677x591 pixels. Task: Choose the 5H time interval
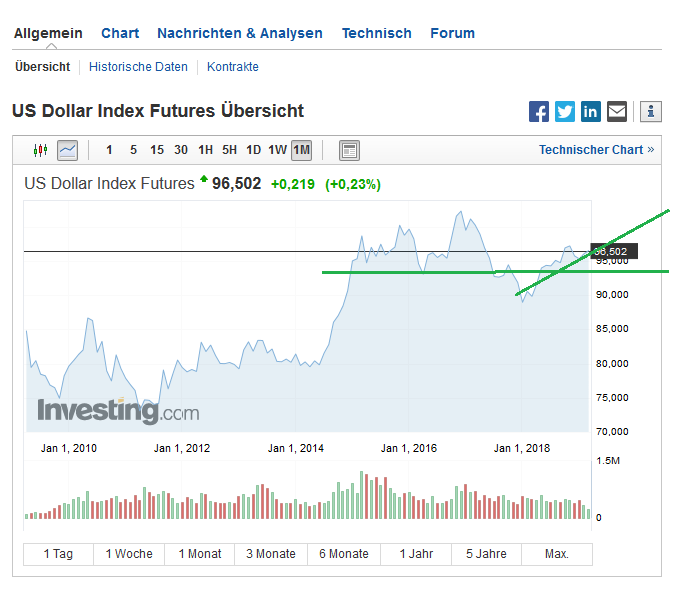(x=229, y=150)
